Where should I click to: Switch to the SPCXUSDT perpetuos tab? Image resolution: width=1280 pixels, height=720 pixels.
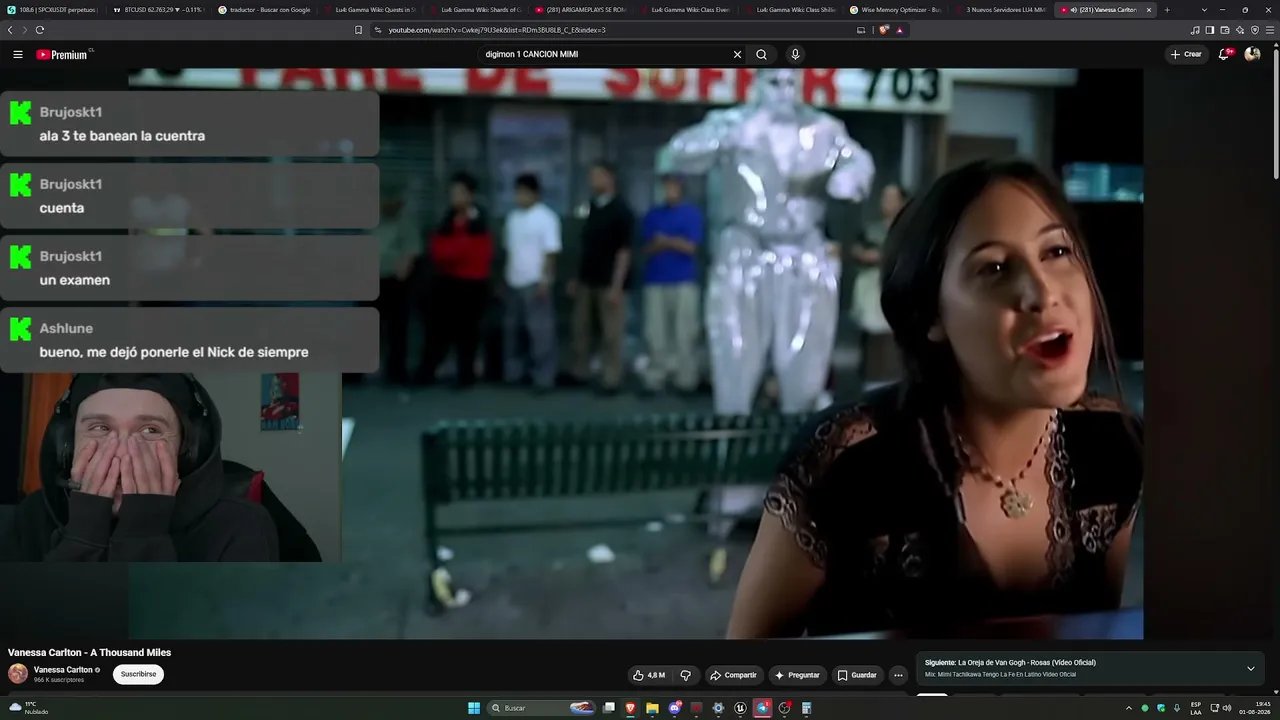point(52,10)
